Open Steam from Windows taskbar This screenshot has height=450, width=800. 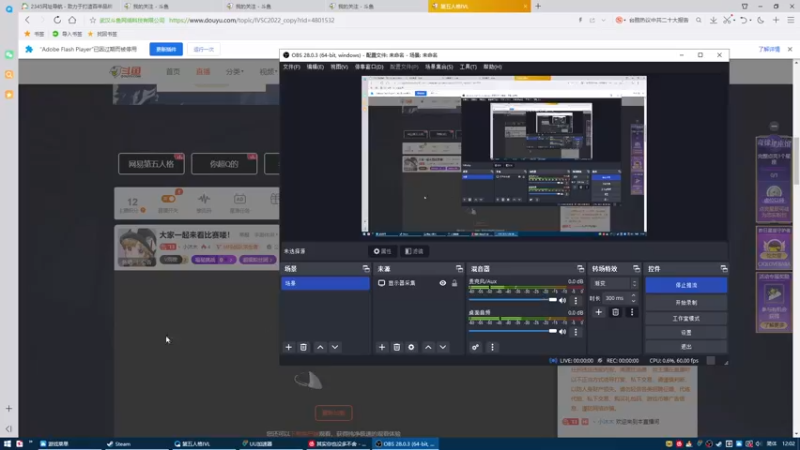[x=135, y=444]
